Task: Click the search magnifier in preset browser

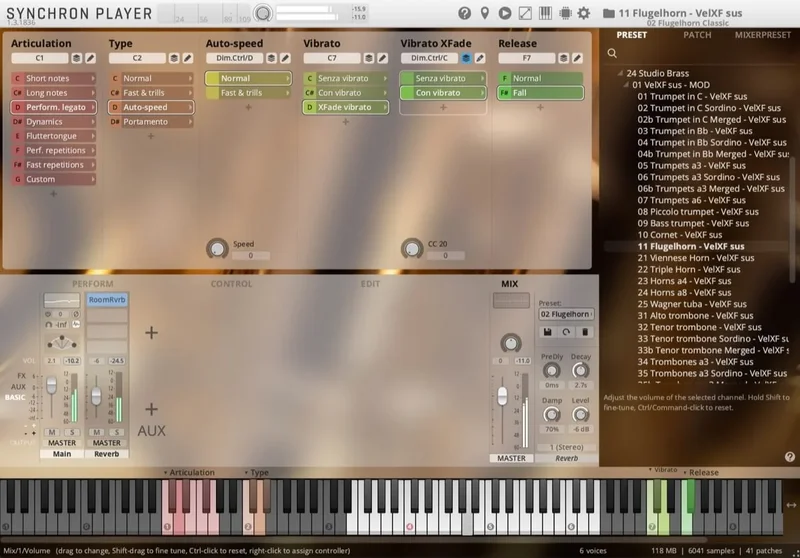Action: coord(612,53)
